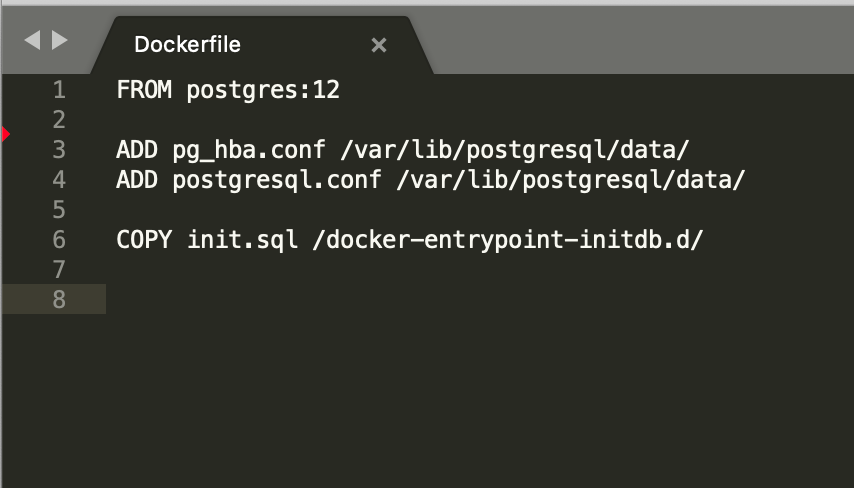Click line number 6 in gutter
The image size is (854, 488).
click(x=59, y=240)
